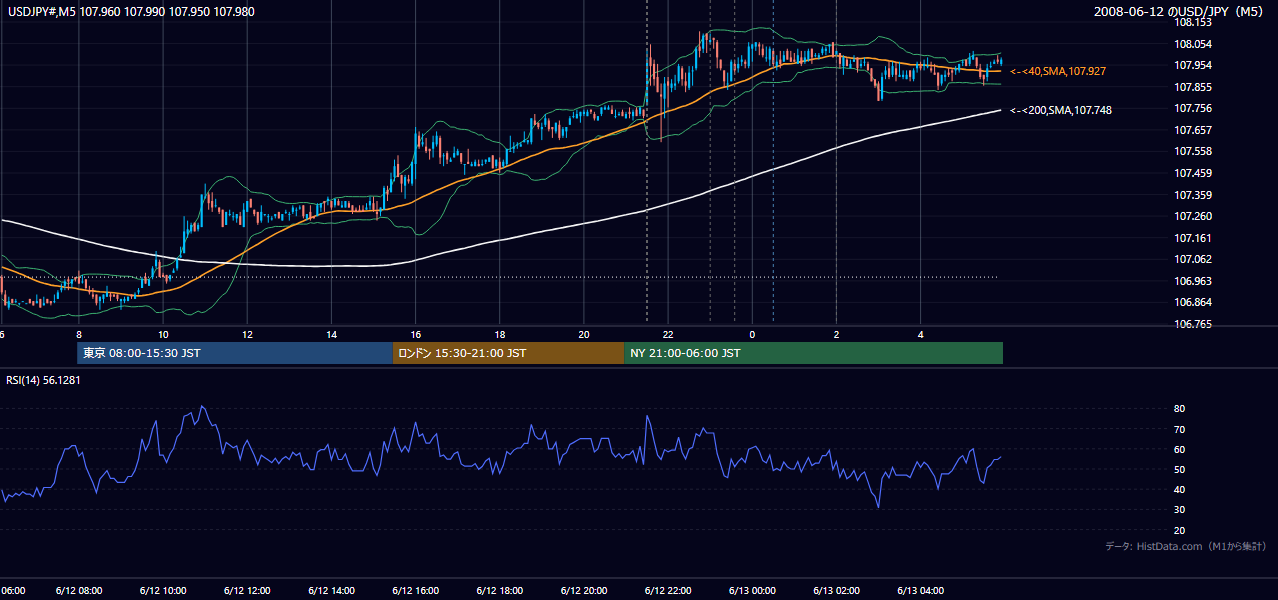Click the 6/12 08:00 time axis label

(77, 591)
